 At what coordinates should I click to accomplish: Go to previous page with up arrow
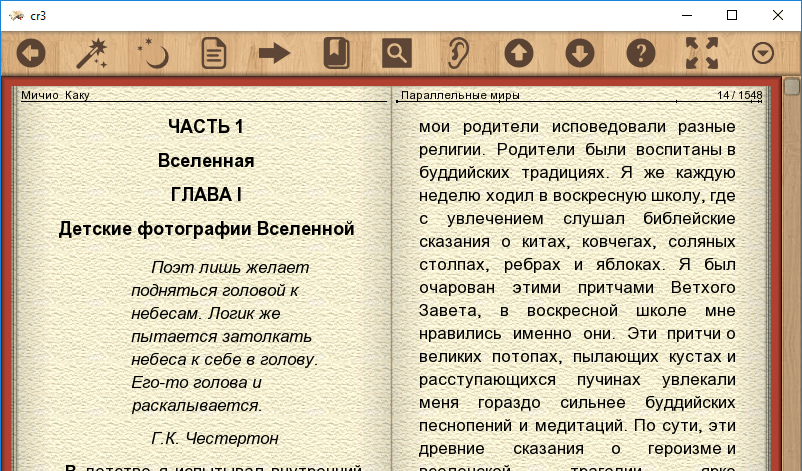point(519,53)
